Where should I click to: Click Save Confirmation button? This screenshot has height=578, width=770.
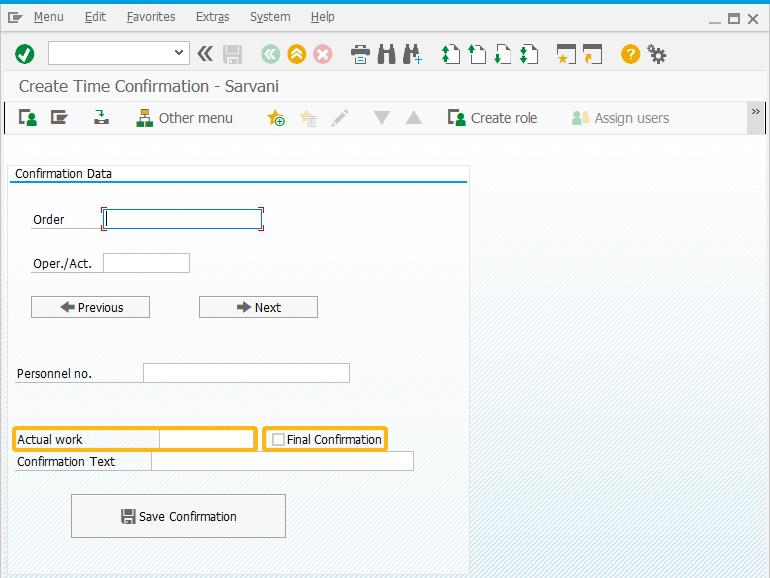pos(178,516)
